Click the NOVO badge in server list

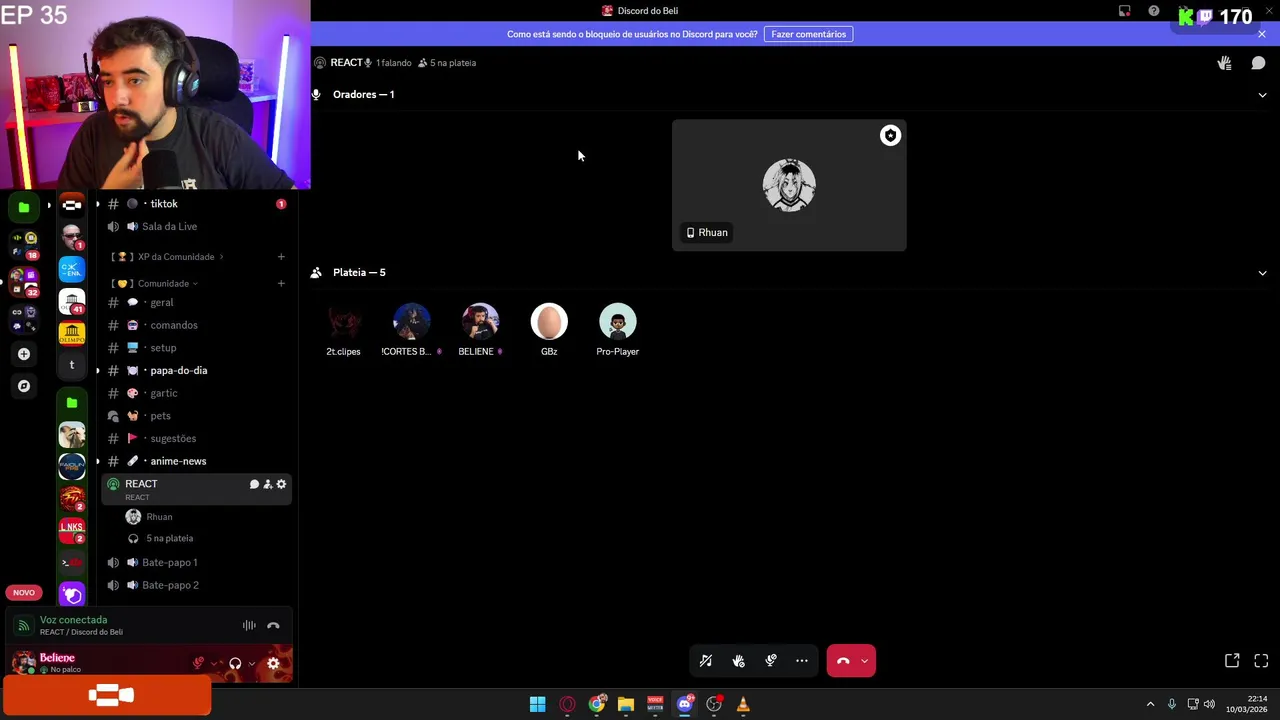click(x=24, y=593)
